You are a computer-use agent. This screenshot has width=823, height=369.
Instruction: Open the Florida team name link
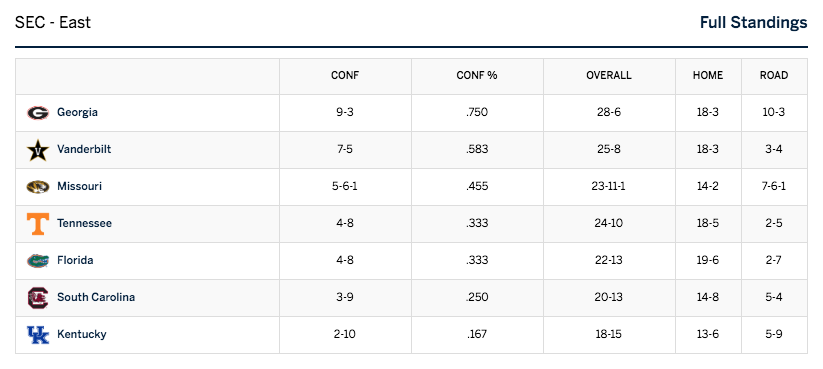(75, 260)
